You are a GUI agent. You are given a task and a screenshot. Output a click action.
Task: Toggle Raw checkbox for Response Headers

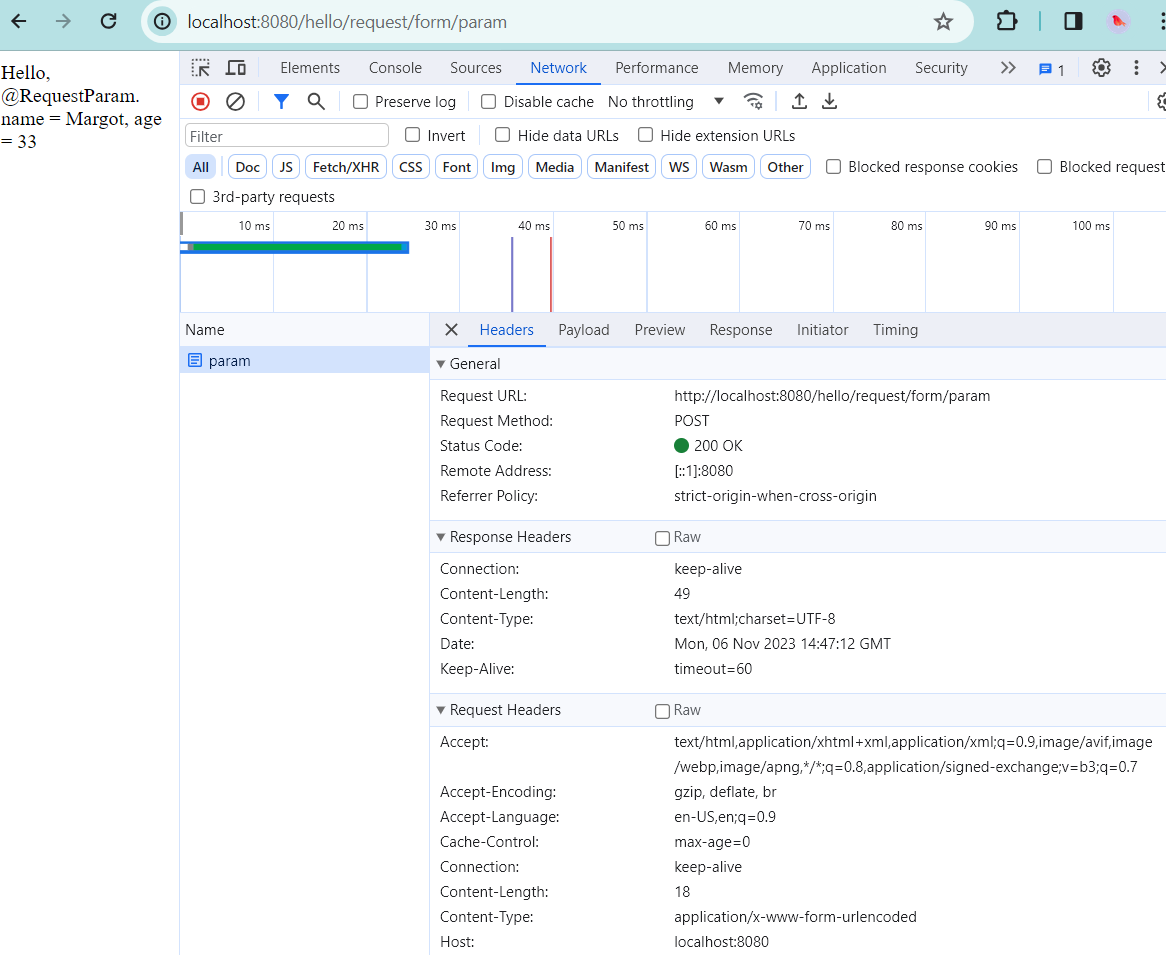tap(662, 538)
